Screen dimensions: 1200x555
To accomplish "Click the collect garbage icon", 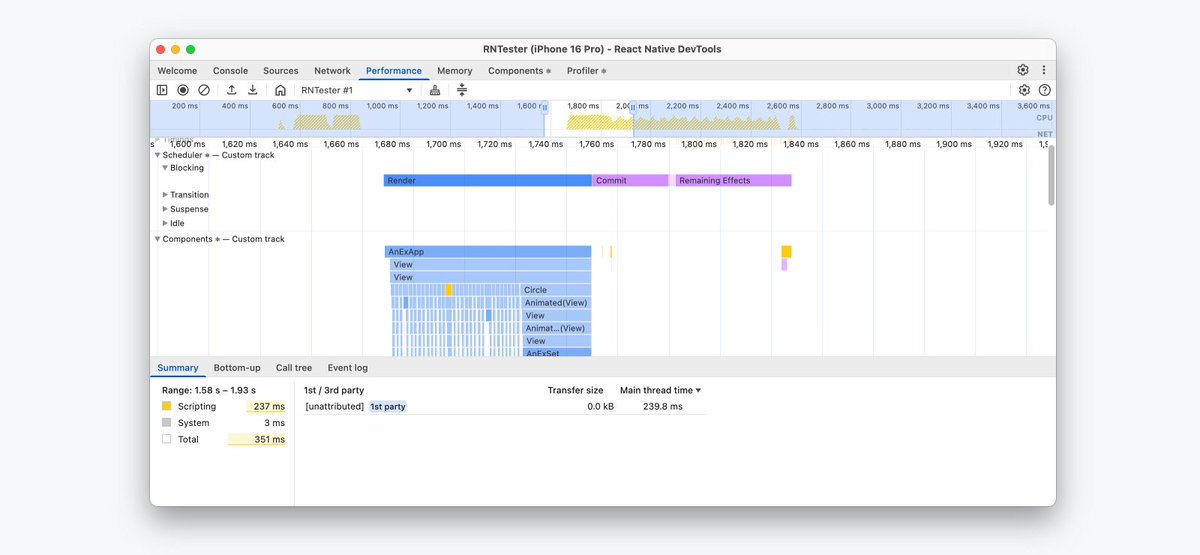I will [434, 90].
